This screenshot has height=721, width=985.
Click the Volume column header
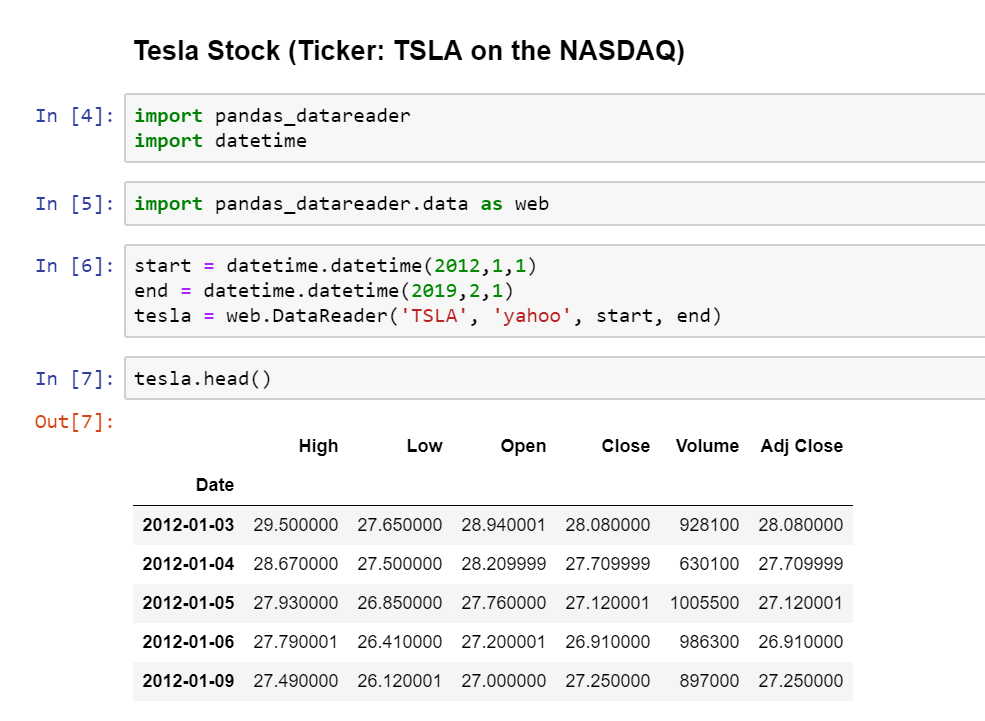point(707,446)
